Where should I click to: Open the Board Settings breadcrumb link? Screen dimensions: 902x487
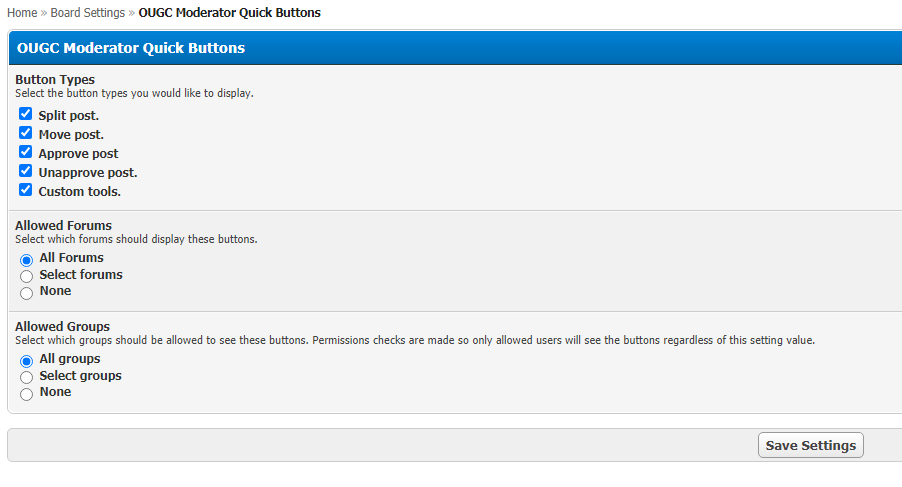[88, 13]
